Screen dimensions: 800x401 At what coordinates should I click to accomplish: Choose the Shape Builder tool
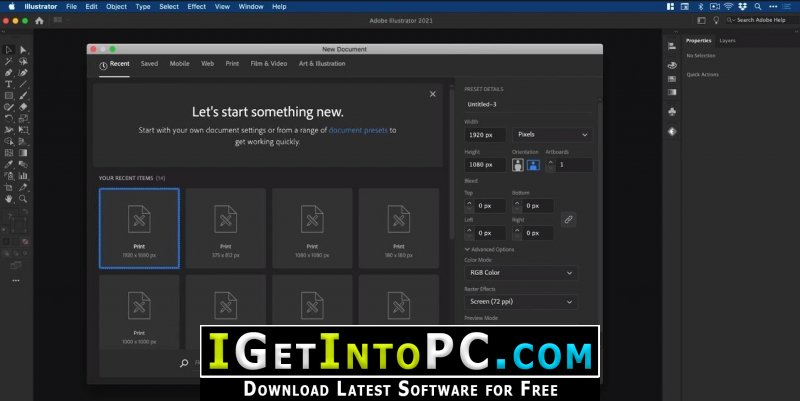click(x=9, y=141)
